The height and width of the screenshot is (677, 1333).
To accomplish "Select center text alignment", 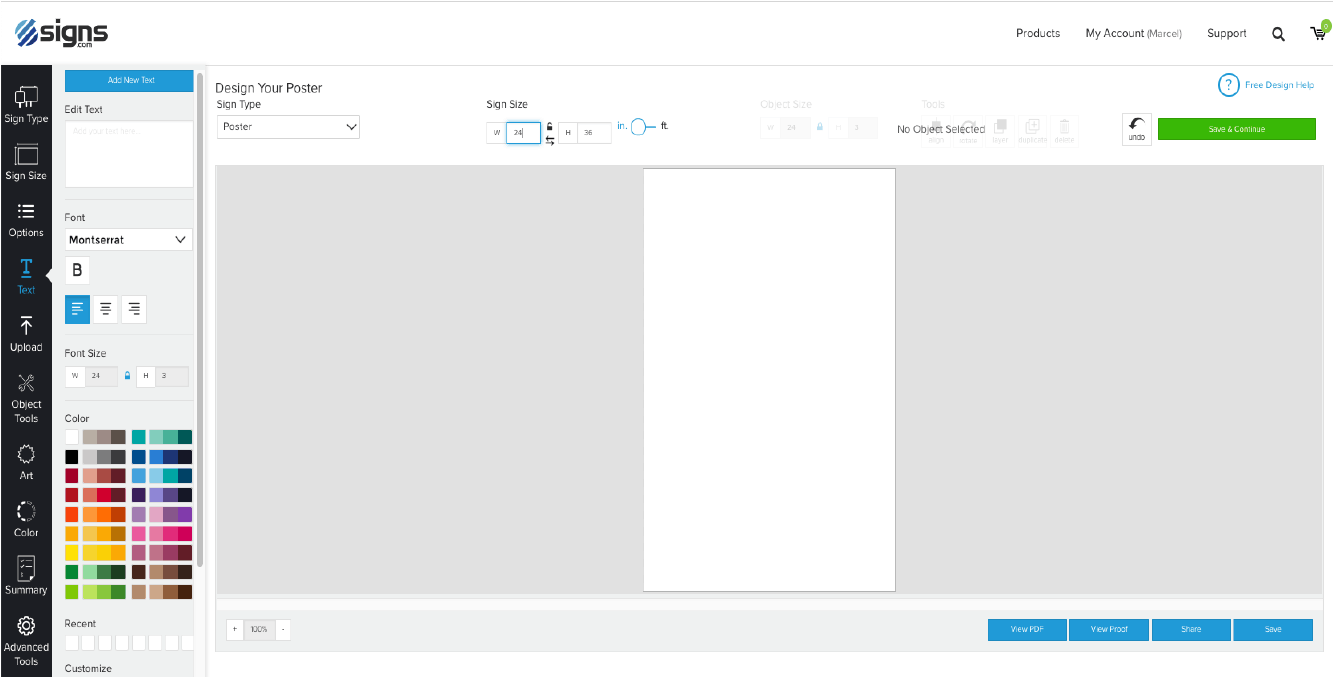I will (105, 310).
